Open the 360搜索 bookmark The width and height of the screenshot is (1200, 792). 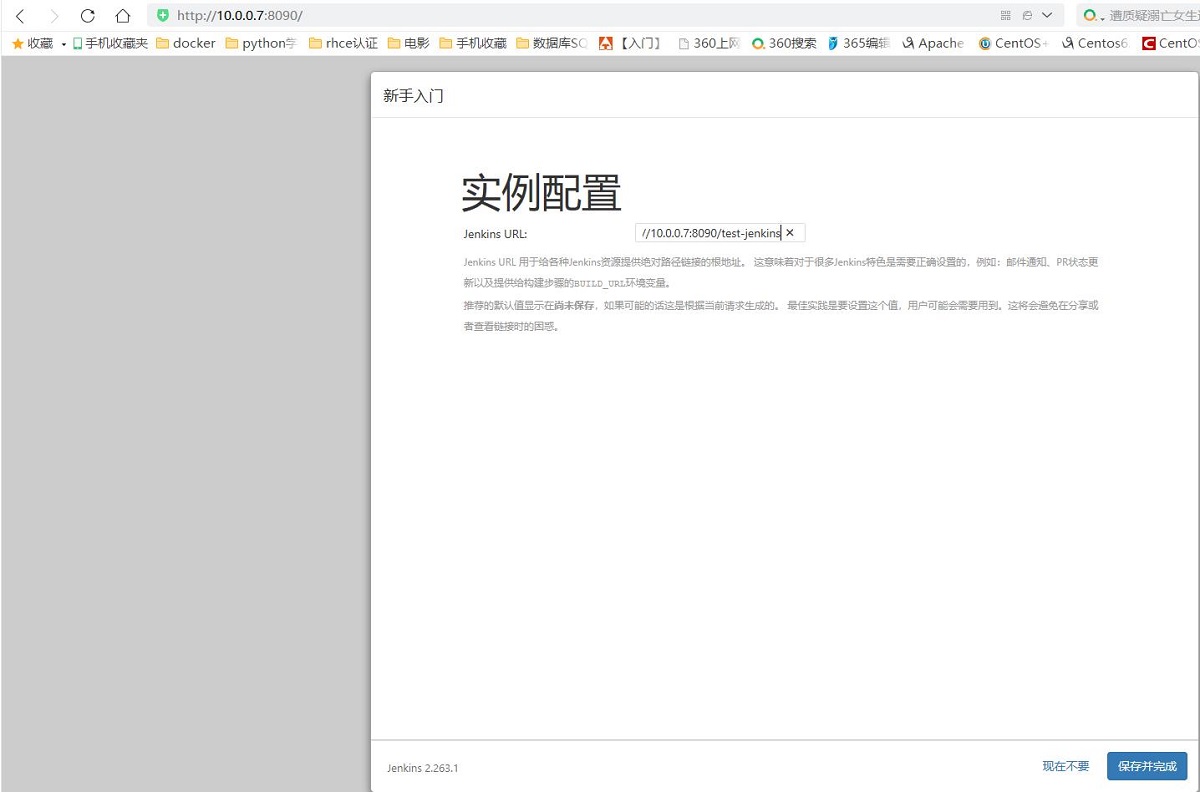click(x=784, y=43)
